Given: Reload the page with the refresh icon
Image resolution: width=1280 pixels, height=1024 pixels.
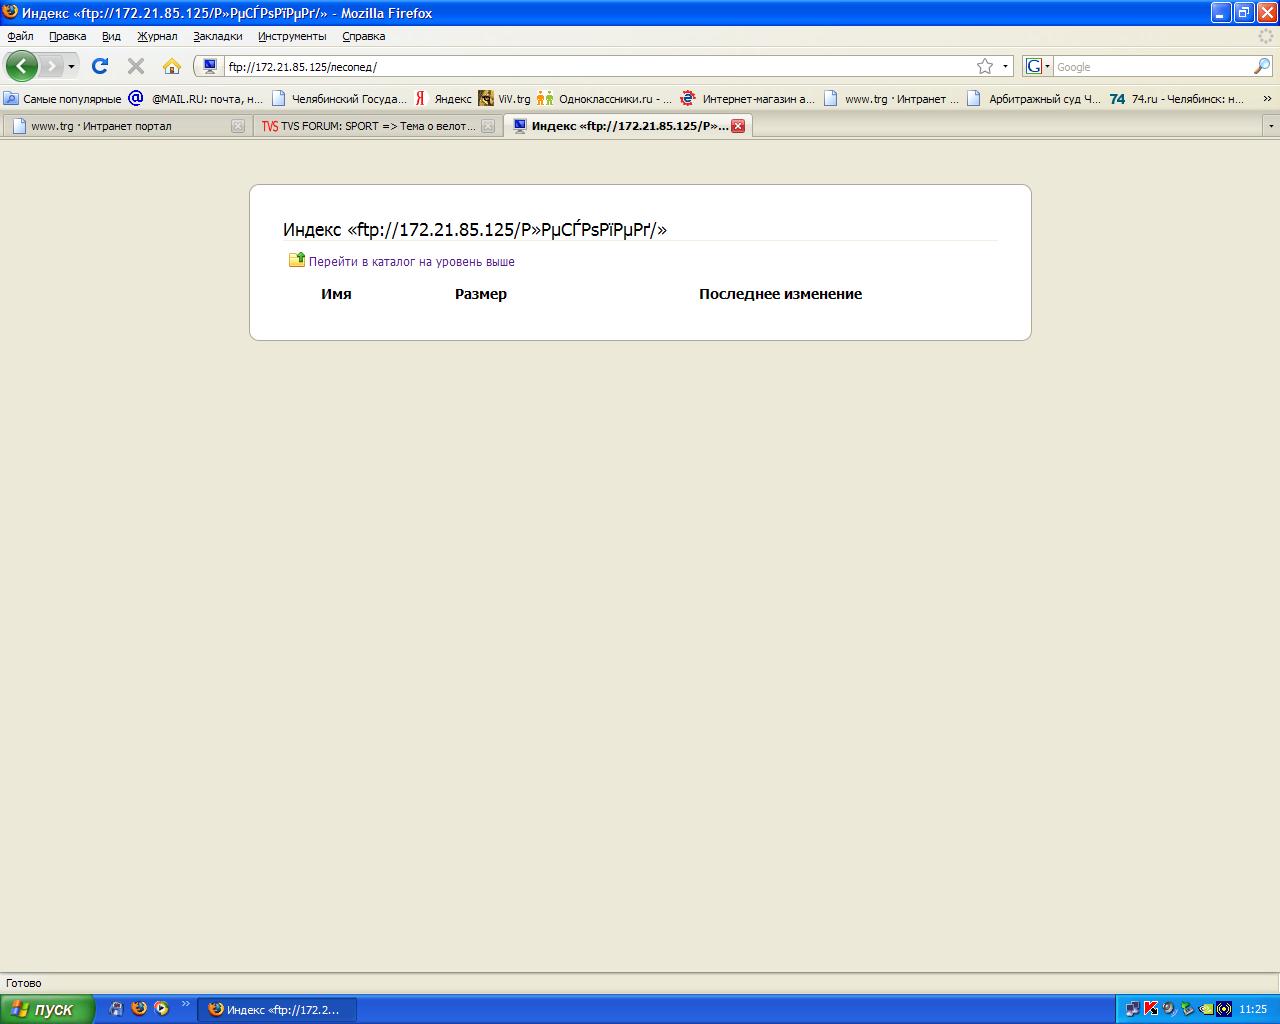Looking at the screenshot, I should [x=100, y=66].
